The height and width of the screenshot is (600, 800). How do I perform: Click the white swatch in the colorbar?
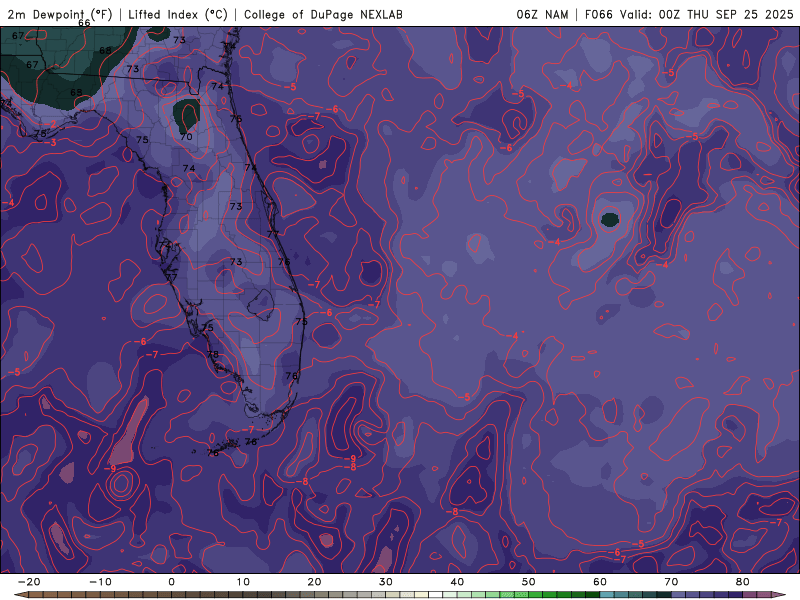[x=435, y=595]
